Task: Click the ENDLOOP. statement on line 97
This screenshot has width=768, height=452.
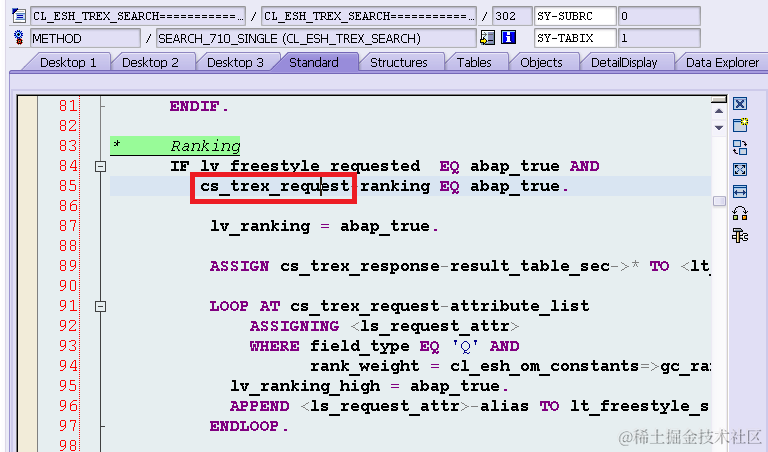Action: click(x=250, y=427)
